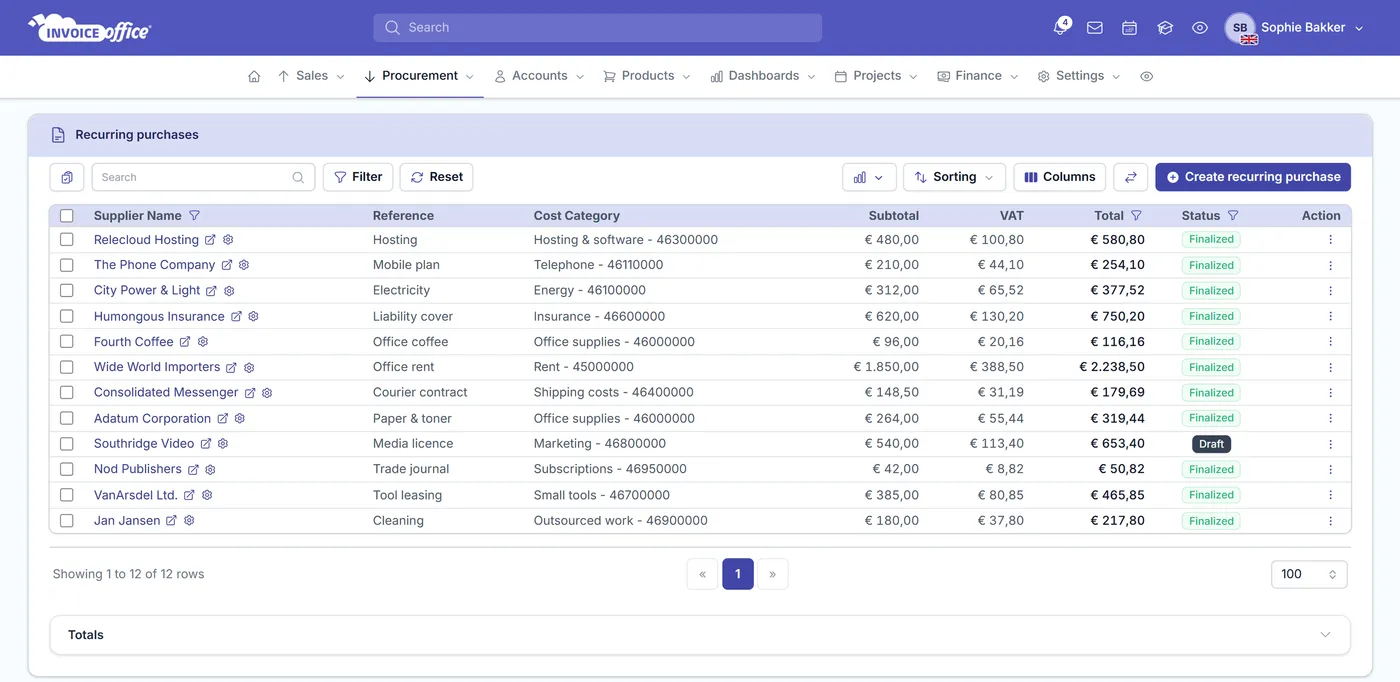Select the Nod Publishers row checkbox
The image size is (1400, 682).
click(x=67, y=469)
